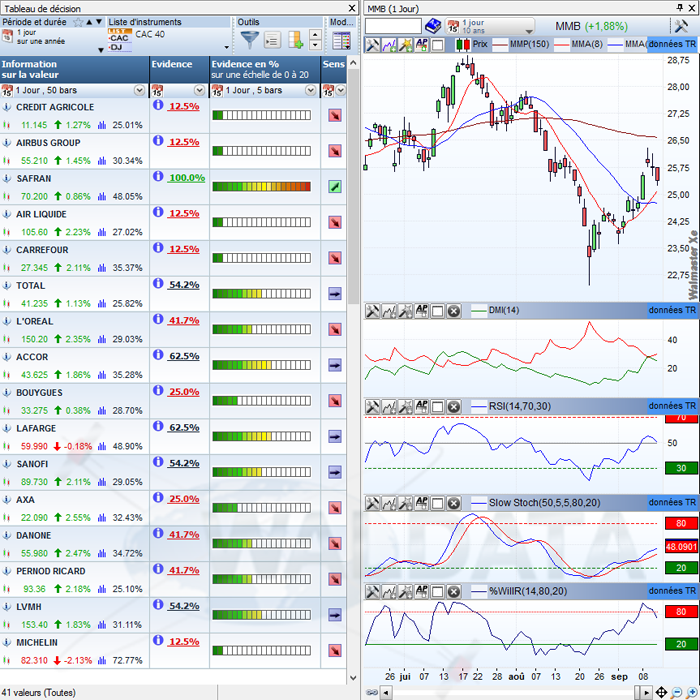
Task: Open settings tools icon in DMI(14) panel
Action: (x=372, y=311)
